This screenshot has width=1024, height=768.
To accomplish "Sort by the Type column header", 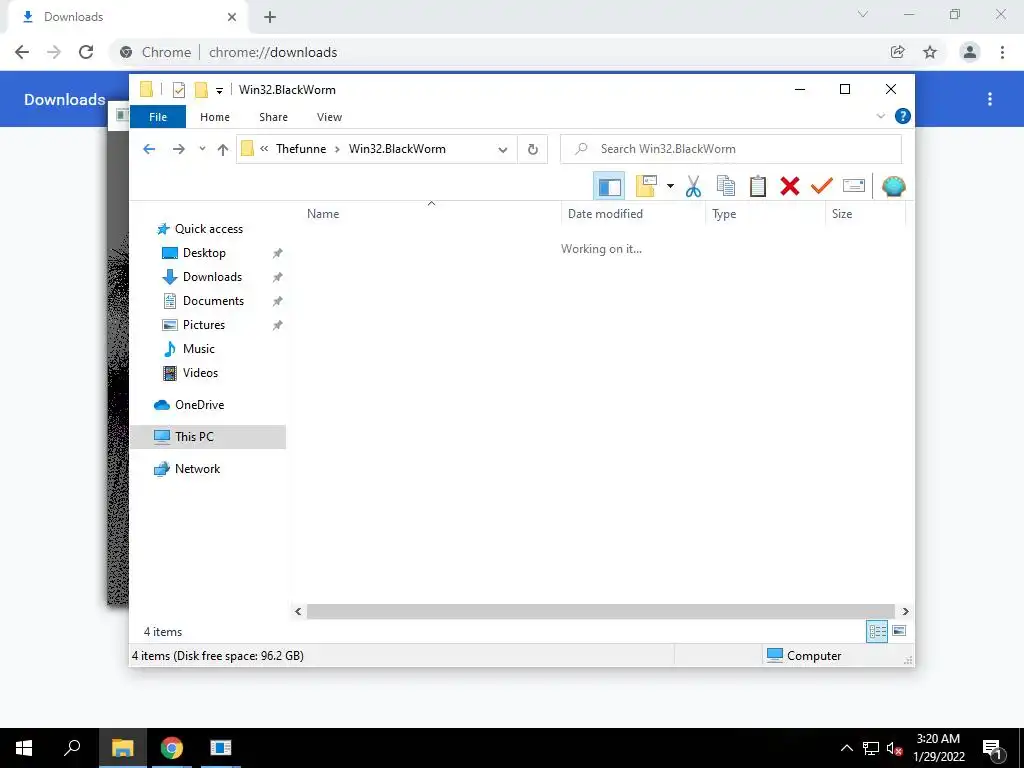I will [765, 214].
